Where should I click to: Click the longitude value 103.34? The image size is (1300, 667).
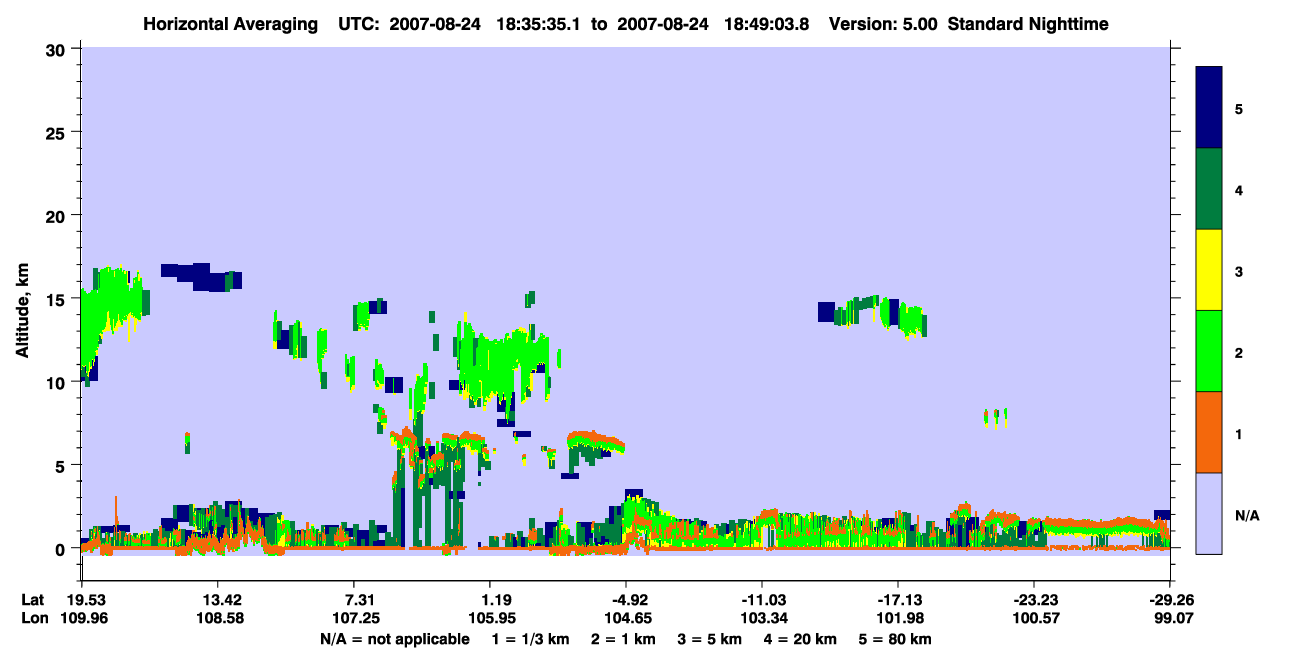pyautogui.click(x=762, y=619)
